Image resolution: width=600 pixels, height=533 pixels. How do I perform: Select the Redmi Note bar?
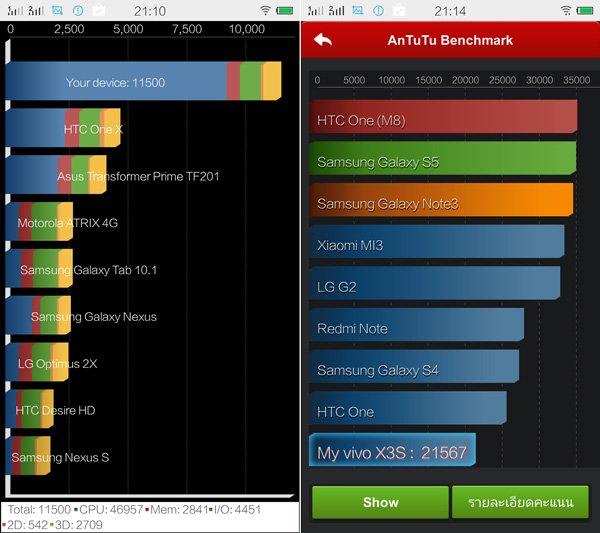coord(417,325)
